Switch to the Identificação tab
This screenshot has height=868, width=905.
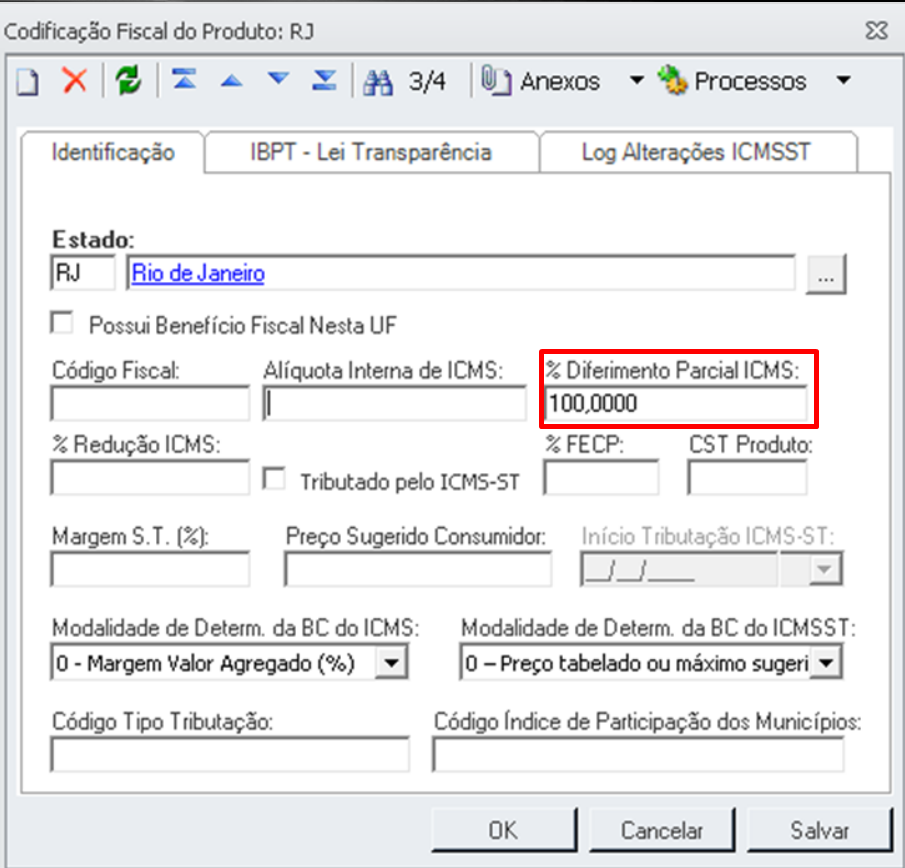click(x=113, y=152)
